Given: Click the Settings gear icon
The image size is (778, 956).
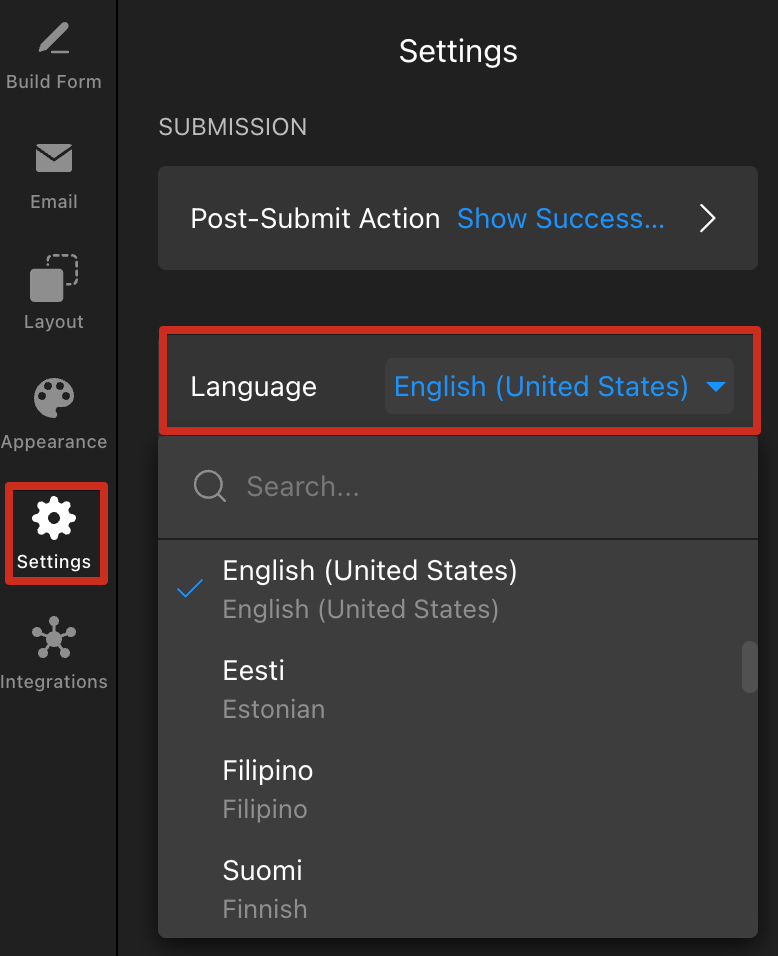Looking at the screenshot, I should coord(54,518).
